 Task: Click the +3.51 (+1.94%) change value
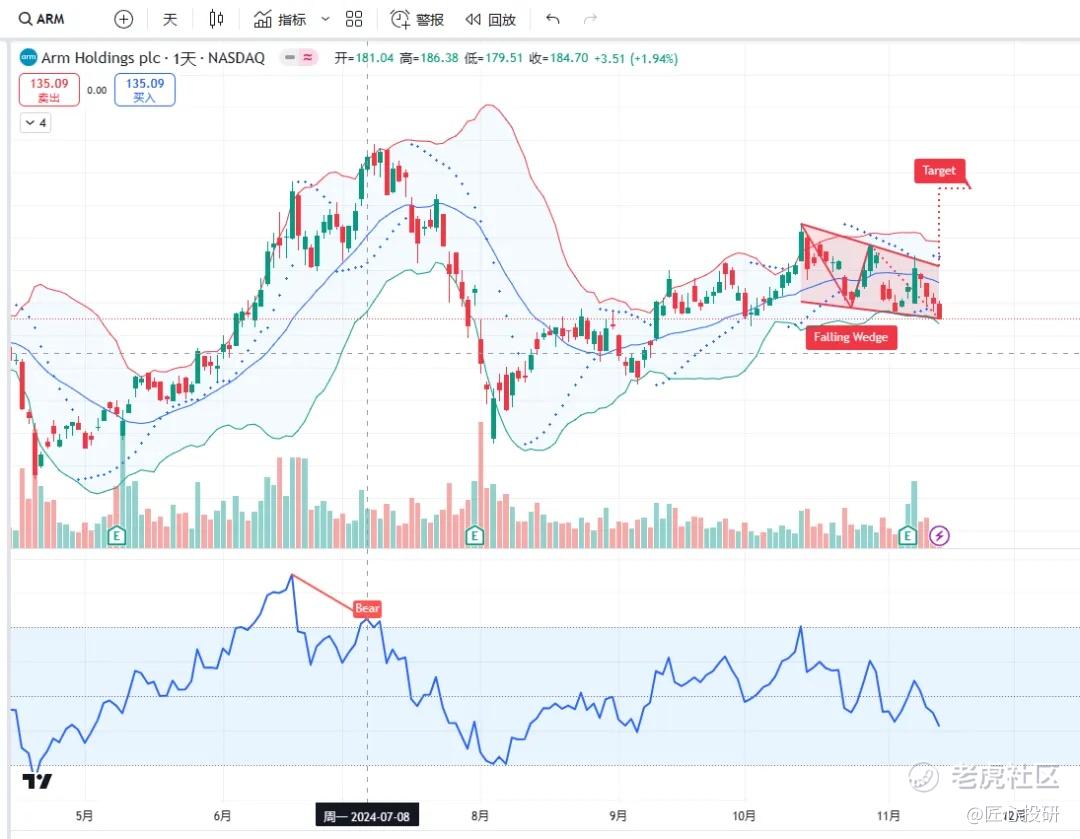(636, 59)
